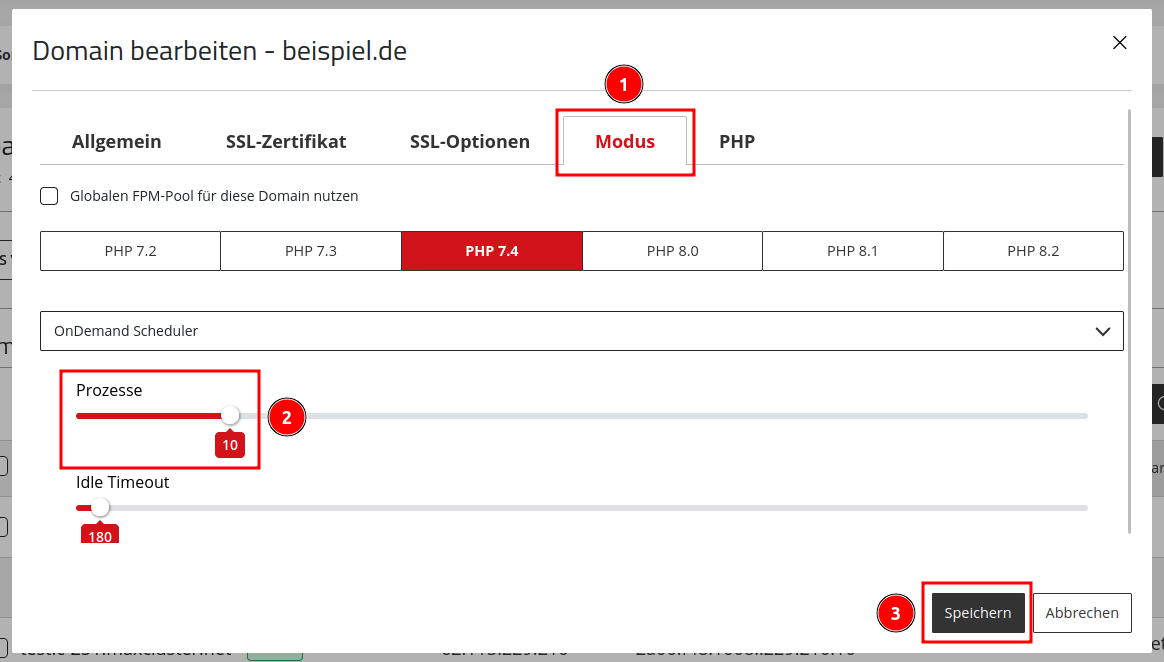This screenshot has height=662, width=1164.
Task: Click the Prozesse slider handle
Action: 230,416
